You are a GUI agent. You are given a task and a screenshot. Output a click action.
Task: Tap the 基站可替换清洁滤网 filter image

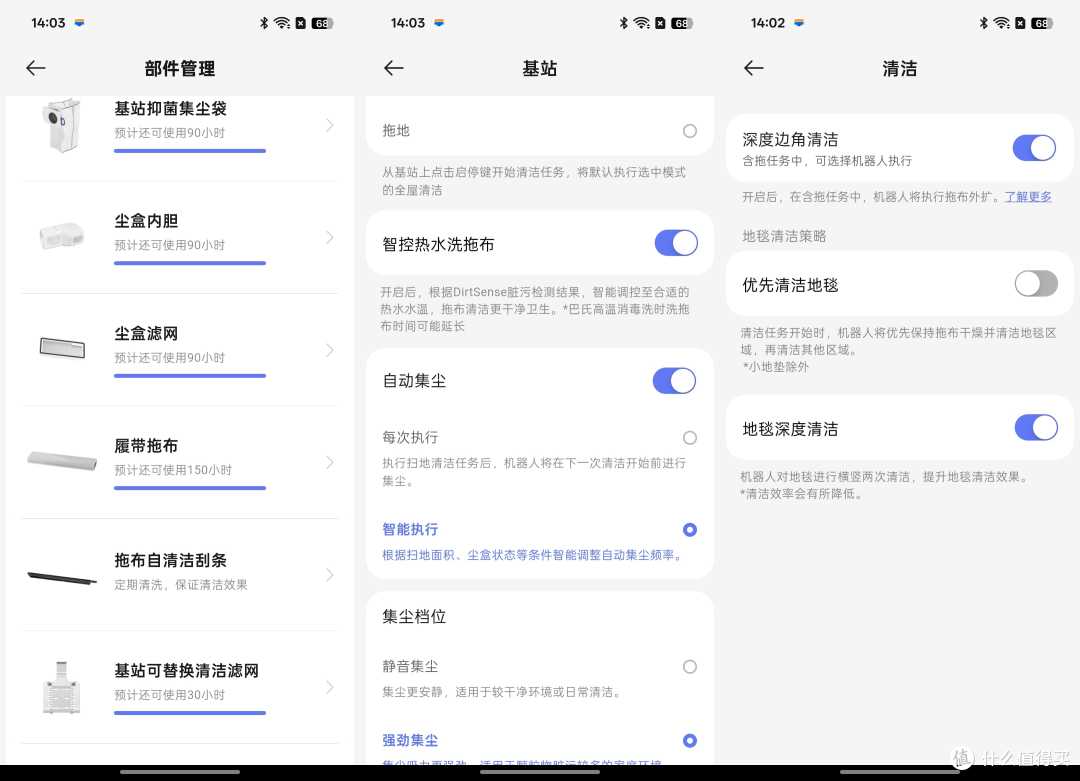pyautogui.click(x=61, y=687)
